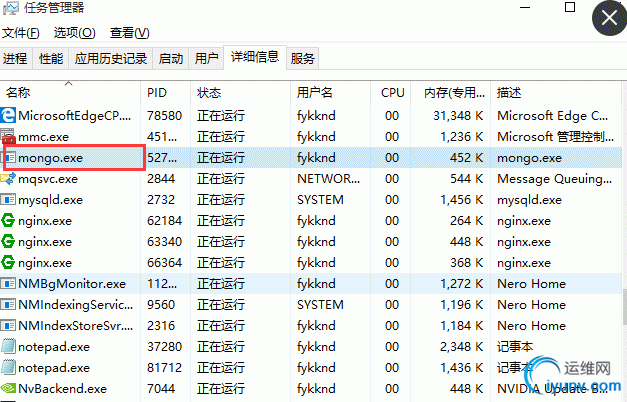This screenshot has height=402, width=627.
Task: Sort by the CPU column header
Action: coord(391,92)
